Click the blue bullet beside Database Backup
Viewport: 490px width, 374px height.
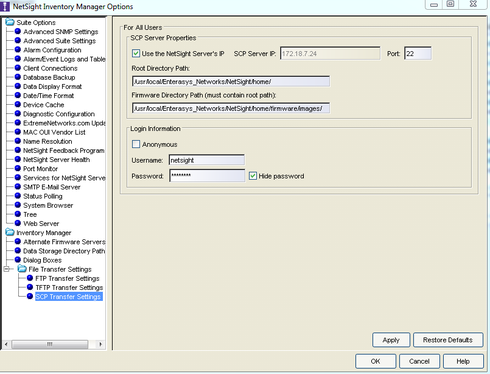click(x=18, y=77)
